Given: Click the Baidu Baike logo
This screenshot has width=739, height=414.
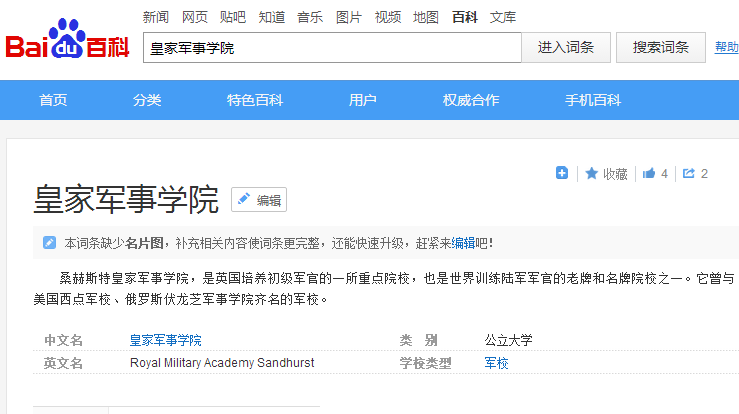Looking at the screenshot, I should pyautogui.click(x=67, y=39).
